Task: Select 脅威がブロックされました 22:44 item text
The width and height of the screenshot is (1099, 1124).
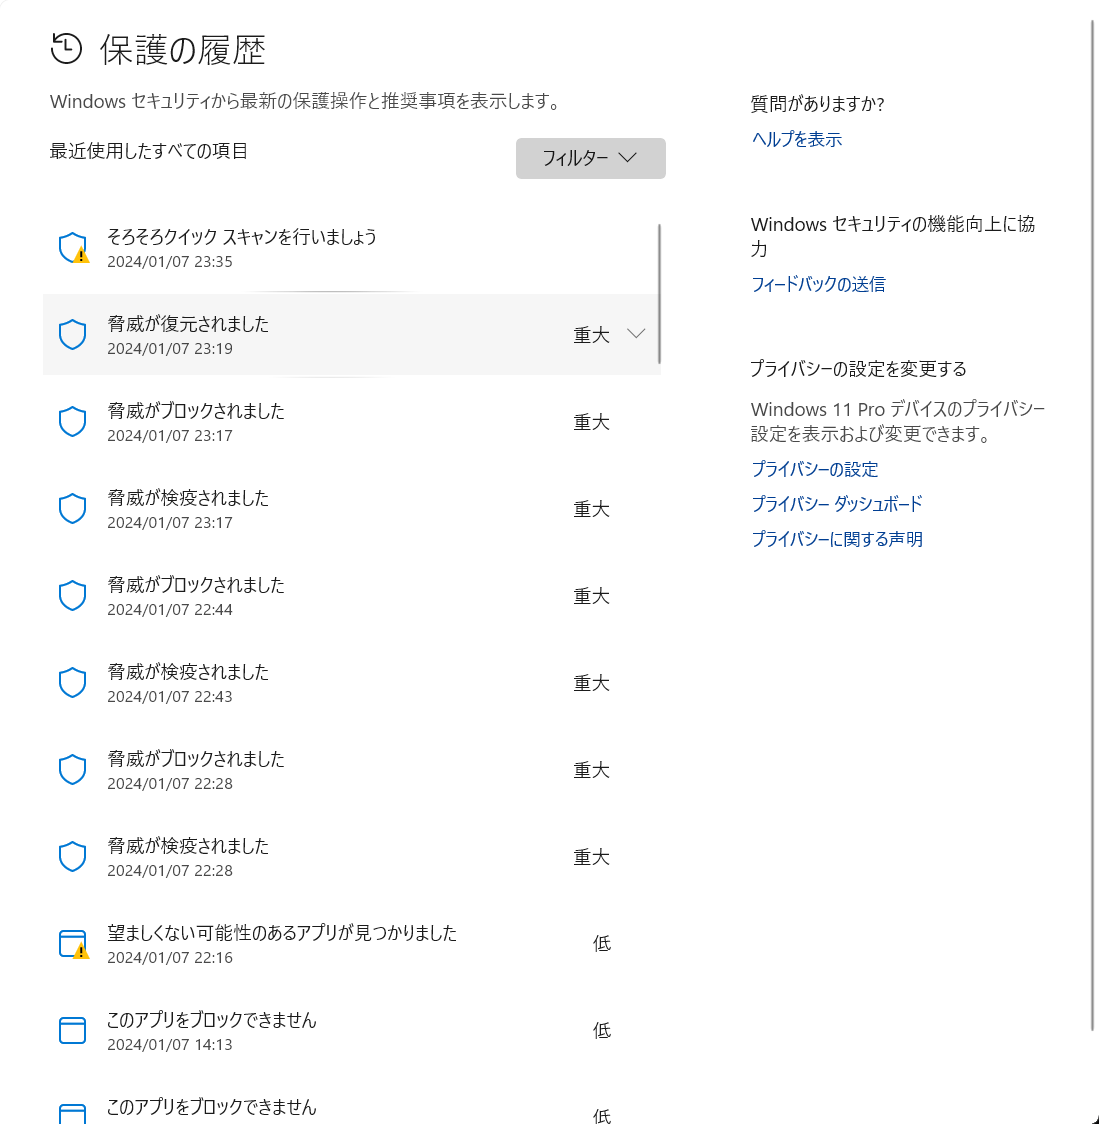Action: [x=196, y=585]
